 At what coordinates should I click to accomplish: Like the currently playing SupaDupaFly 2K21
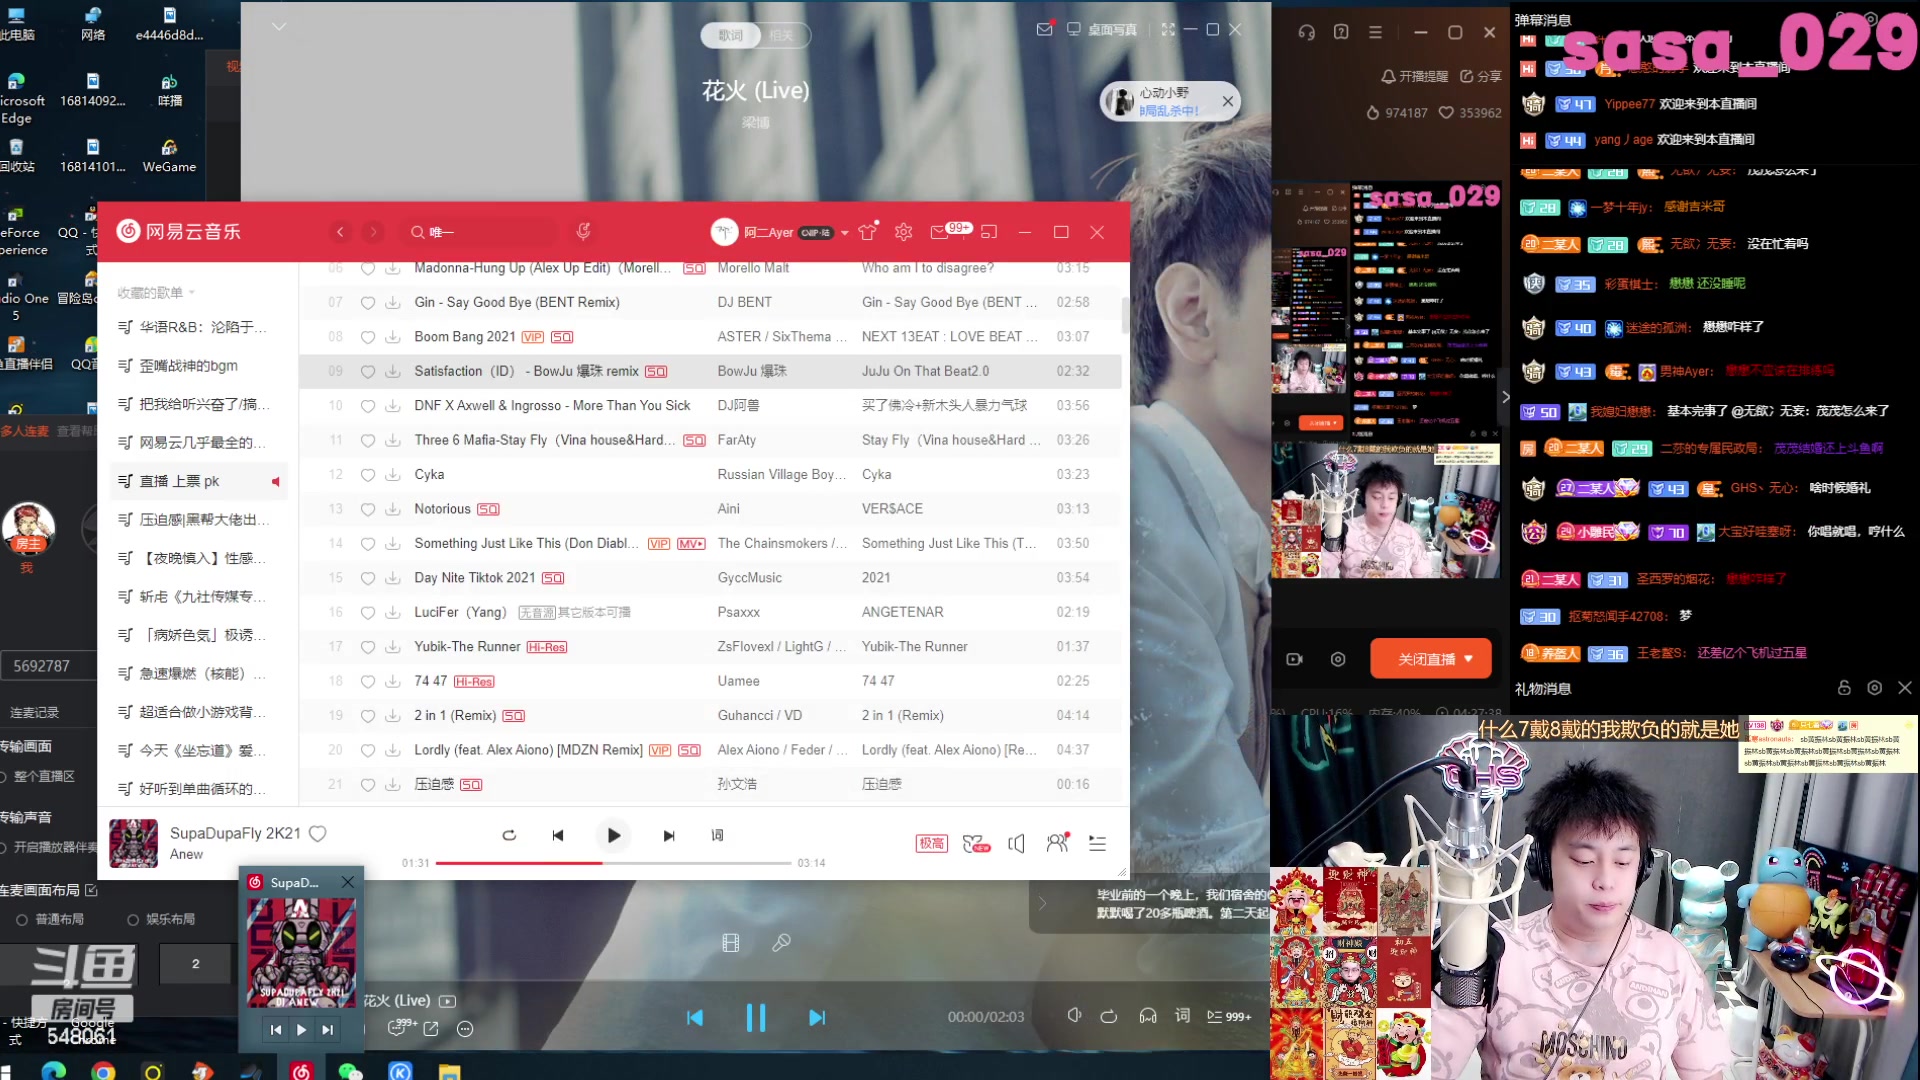[318, 833]
